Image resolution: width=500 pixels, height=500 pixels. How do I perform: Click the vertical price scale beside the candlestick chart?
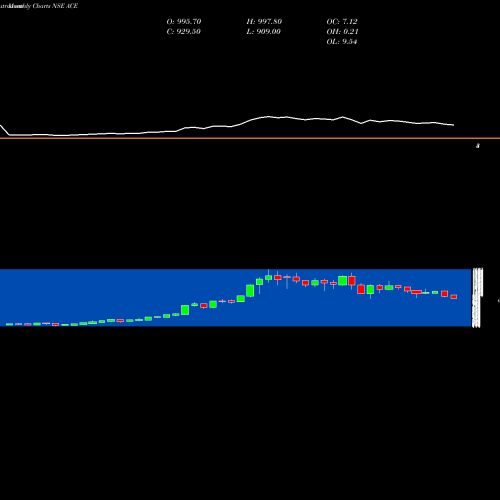click(477, 298)
